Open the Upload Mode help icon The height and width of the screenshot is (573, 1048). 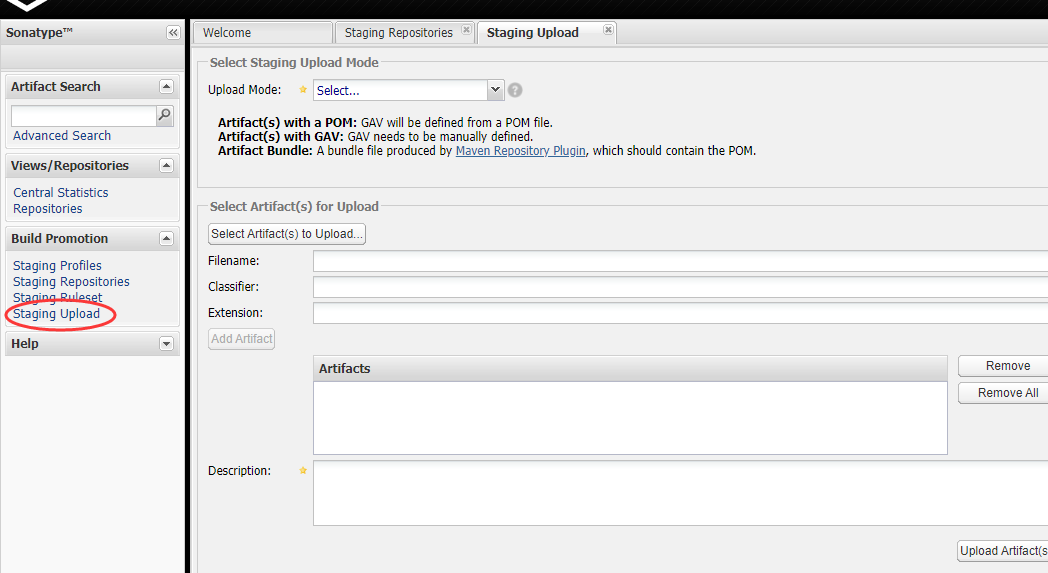click(x=515, y=90)
